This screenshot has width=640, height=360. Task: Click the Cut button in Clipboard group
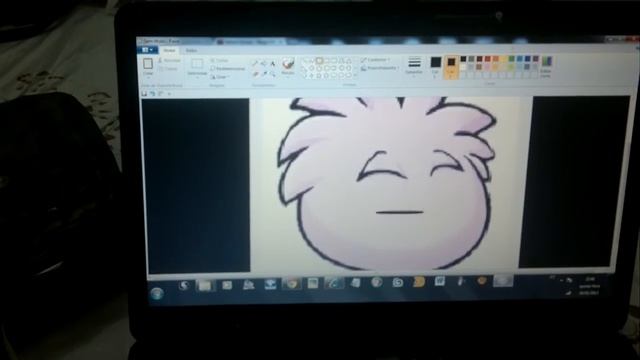pos(169,60)
